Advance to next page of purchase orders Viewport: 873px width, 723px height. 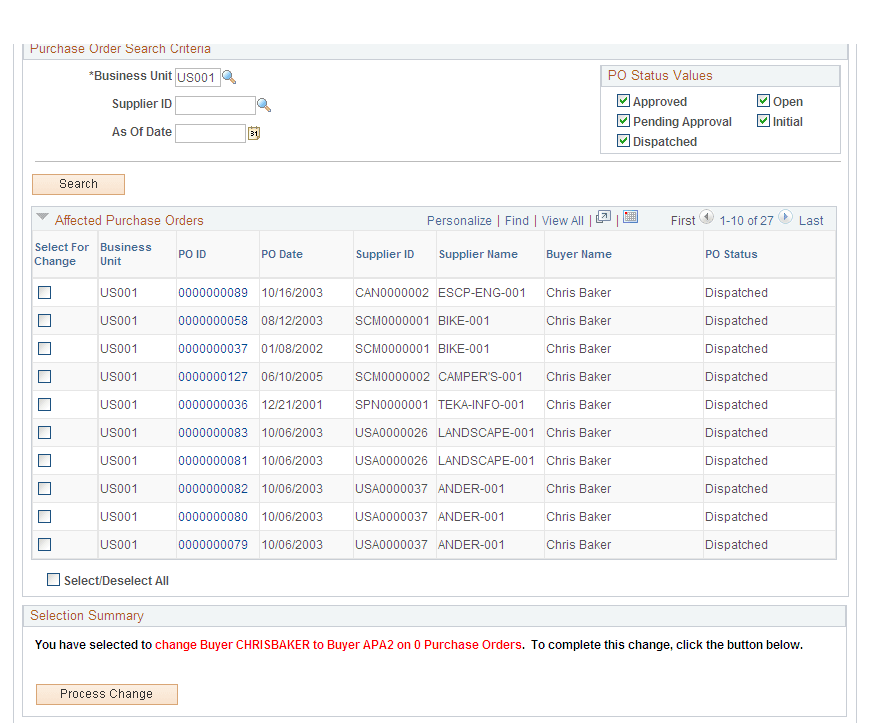point(786,217)
